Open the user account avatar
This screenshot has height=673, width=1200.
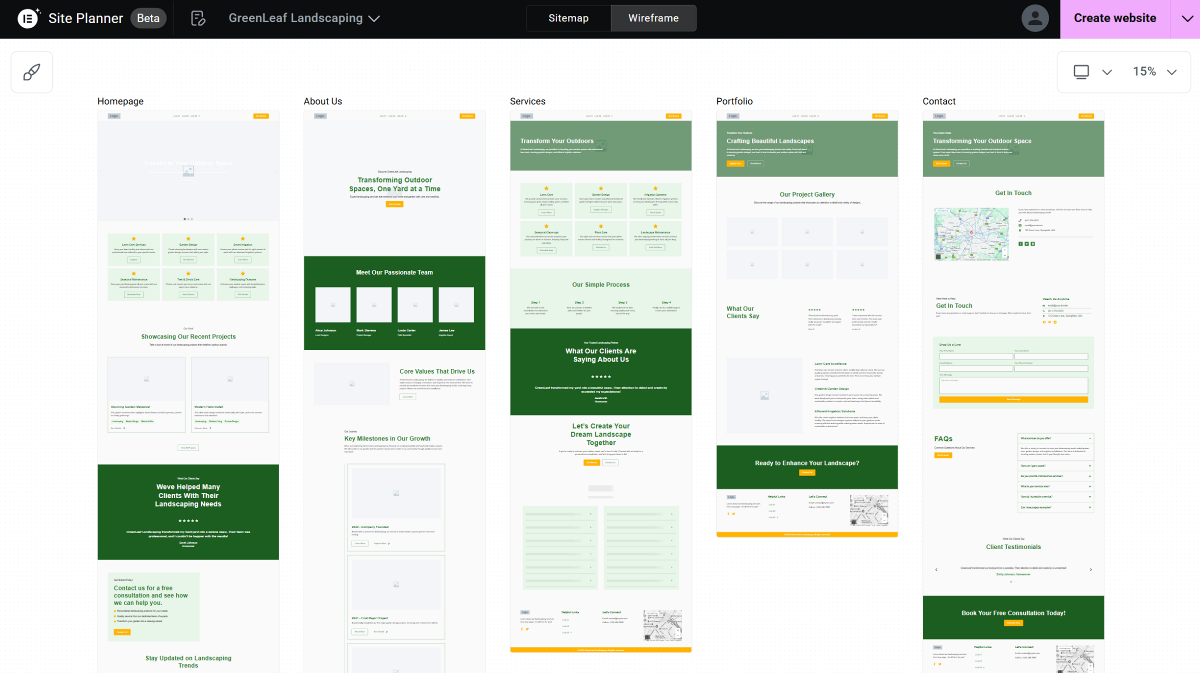click(1035, 18)
